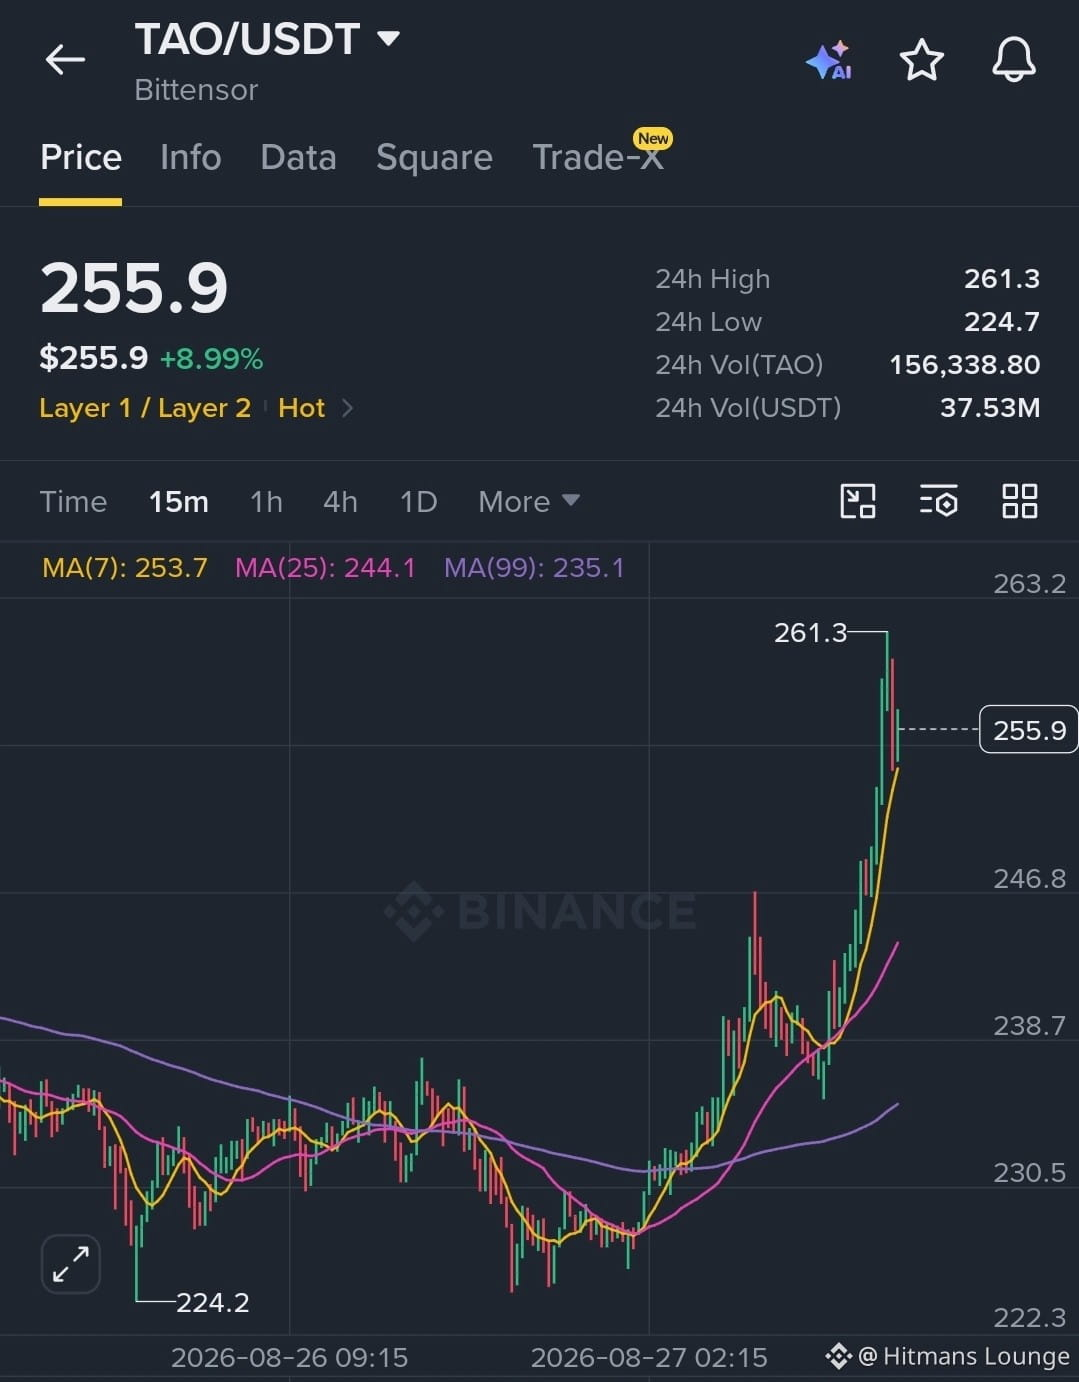Tap the 24h Vol(USDT) value 37.53M
The height and width of the screenshot is (1382, 1079).
[x=990, y=408]
